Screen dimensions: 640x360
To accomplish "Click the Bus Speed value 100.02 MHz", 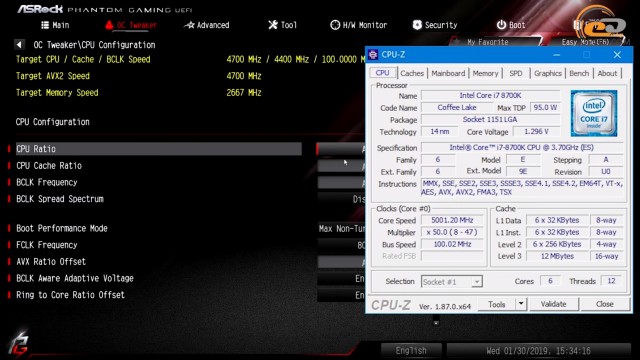I will pyautogui.click(x=452, y=244).
